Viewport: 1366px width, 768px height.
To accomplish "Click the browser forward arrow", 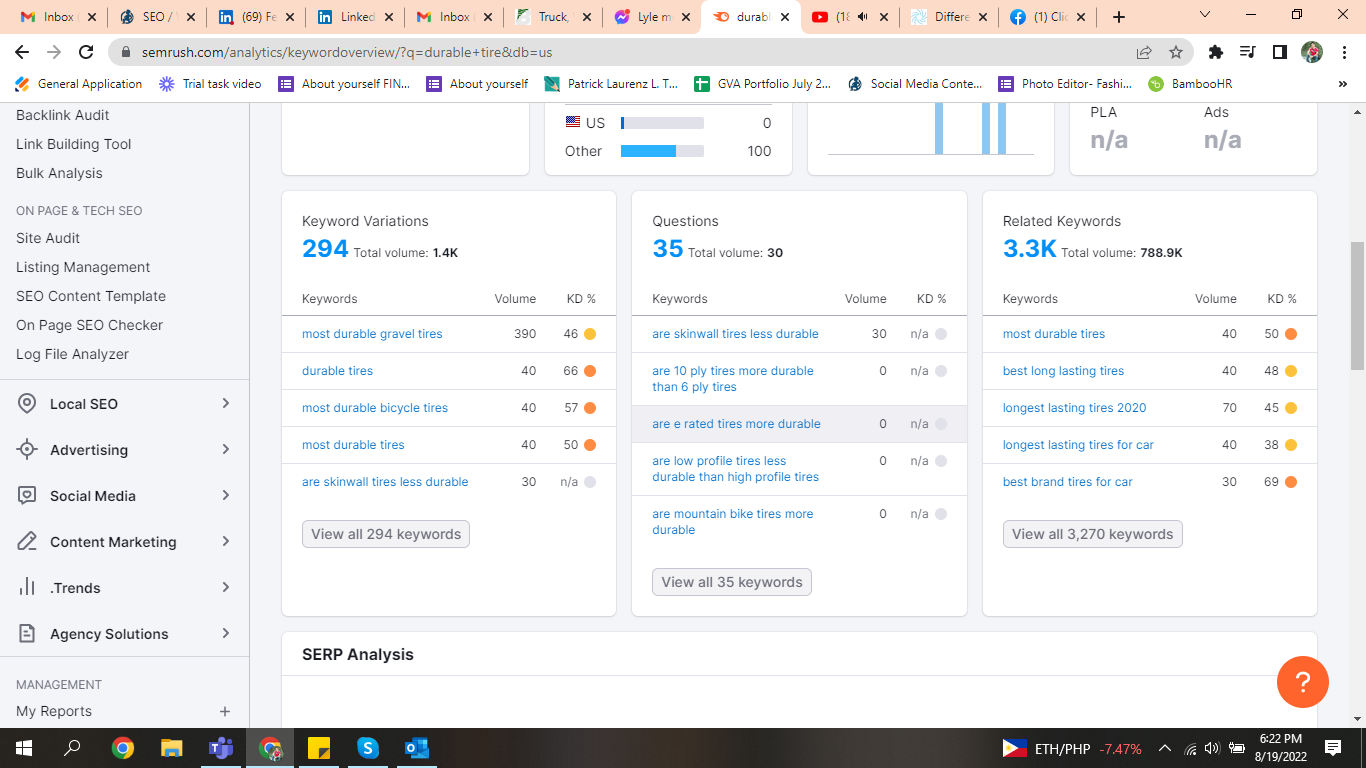I will [x=54, y=52].
